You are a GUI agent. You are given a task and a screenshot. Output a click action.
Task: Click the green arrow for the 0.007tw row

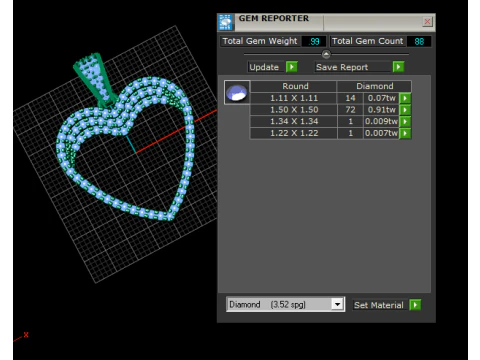[405, 133]
